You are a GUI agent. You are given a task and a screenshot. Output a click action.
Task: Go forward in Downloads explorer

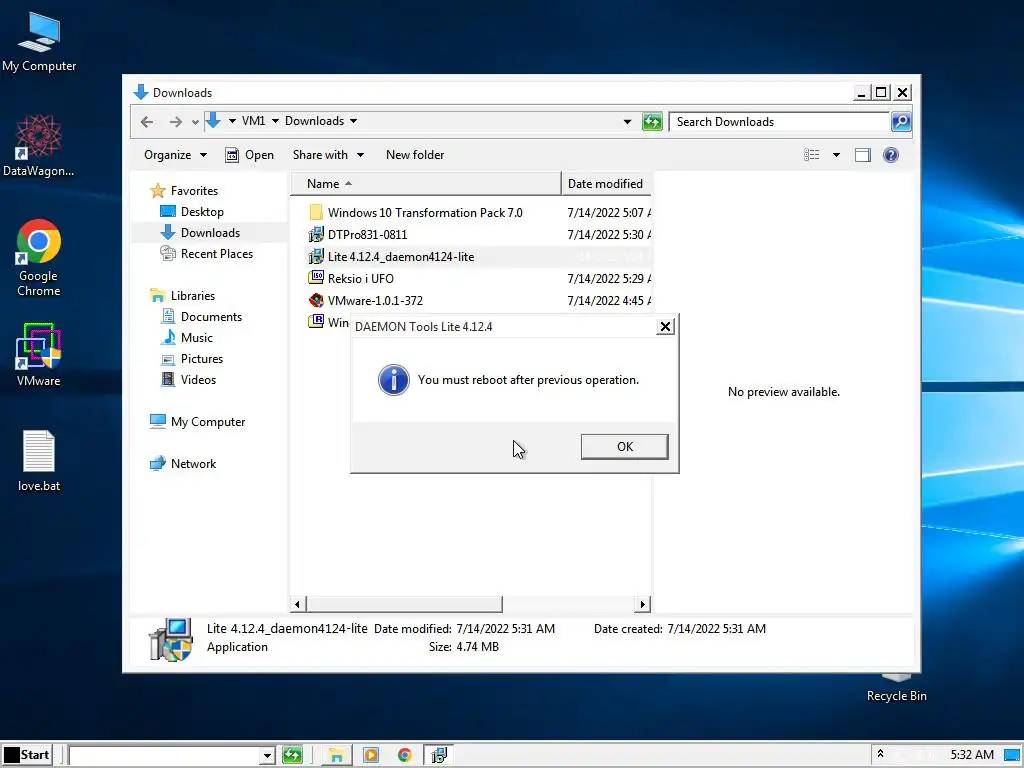pyautogui.click(x=176, y=121)
